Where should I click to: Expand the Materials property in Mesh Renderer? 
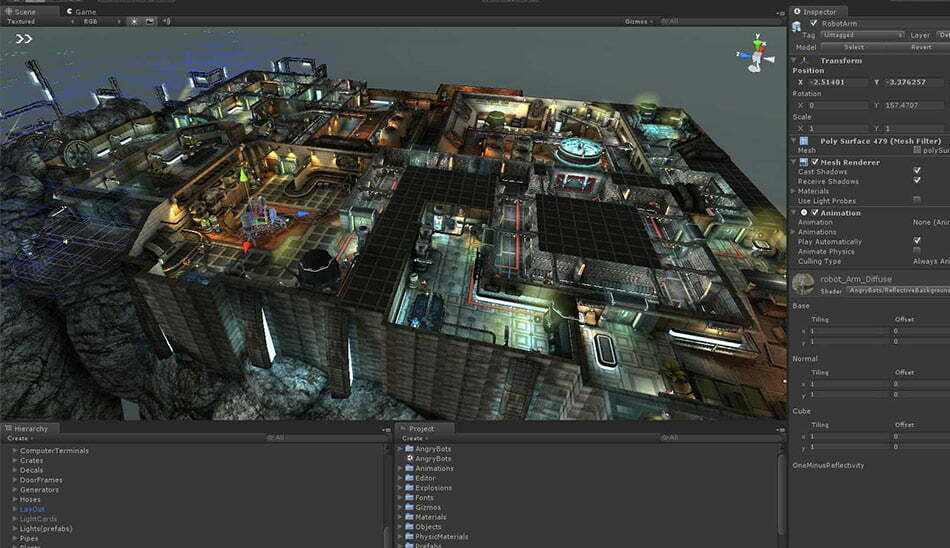point(794,191)
